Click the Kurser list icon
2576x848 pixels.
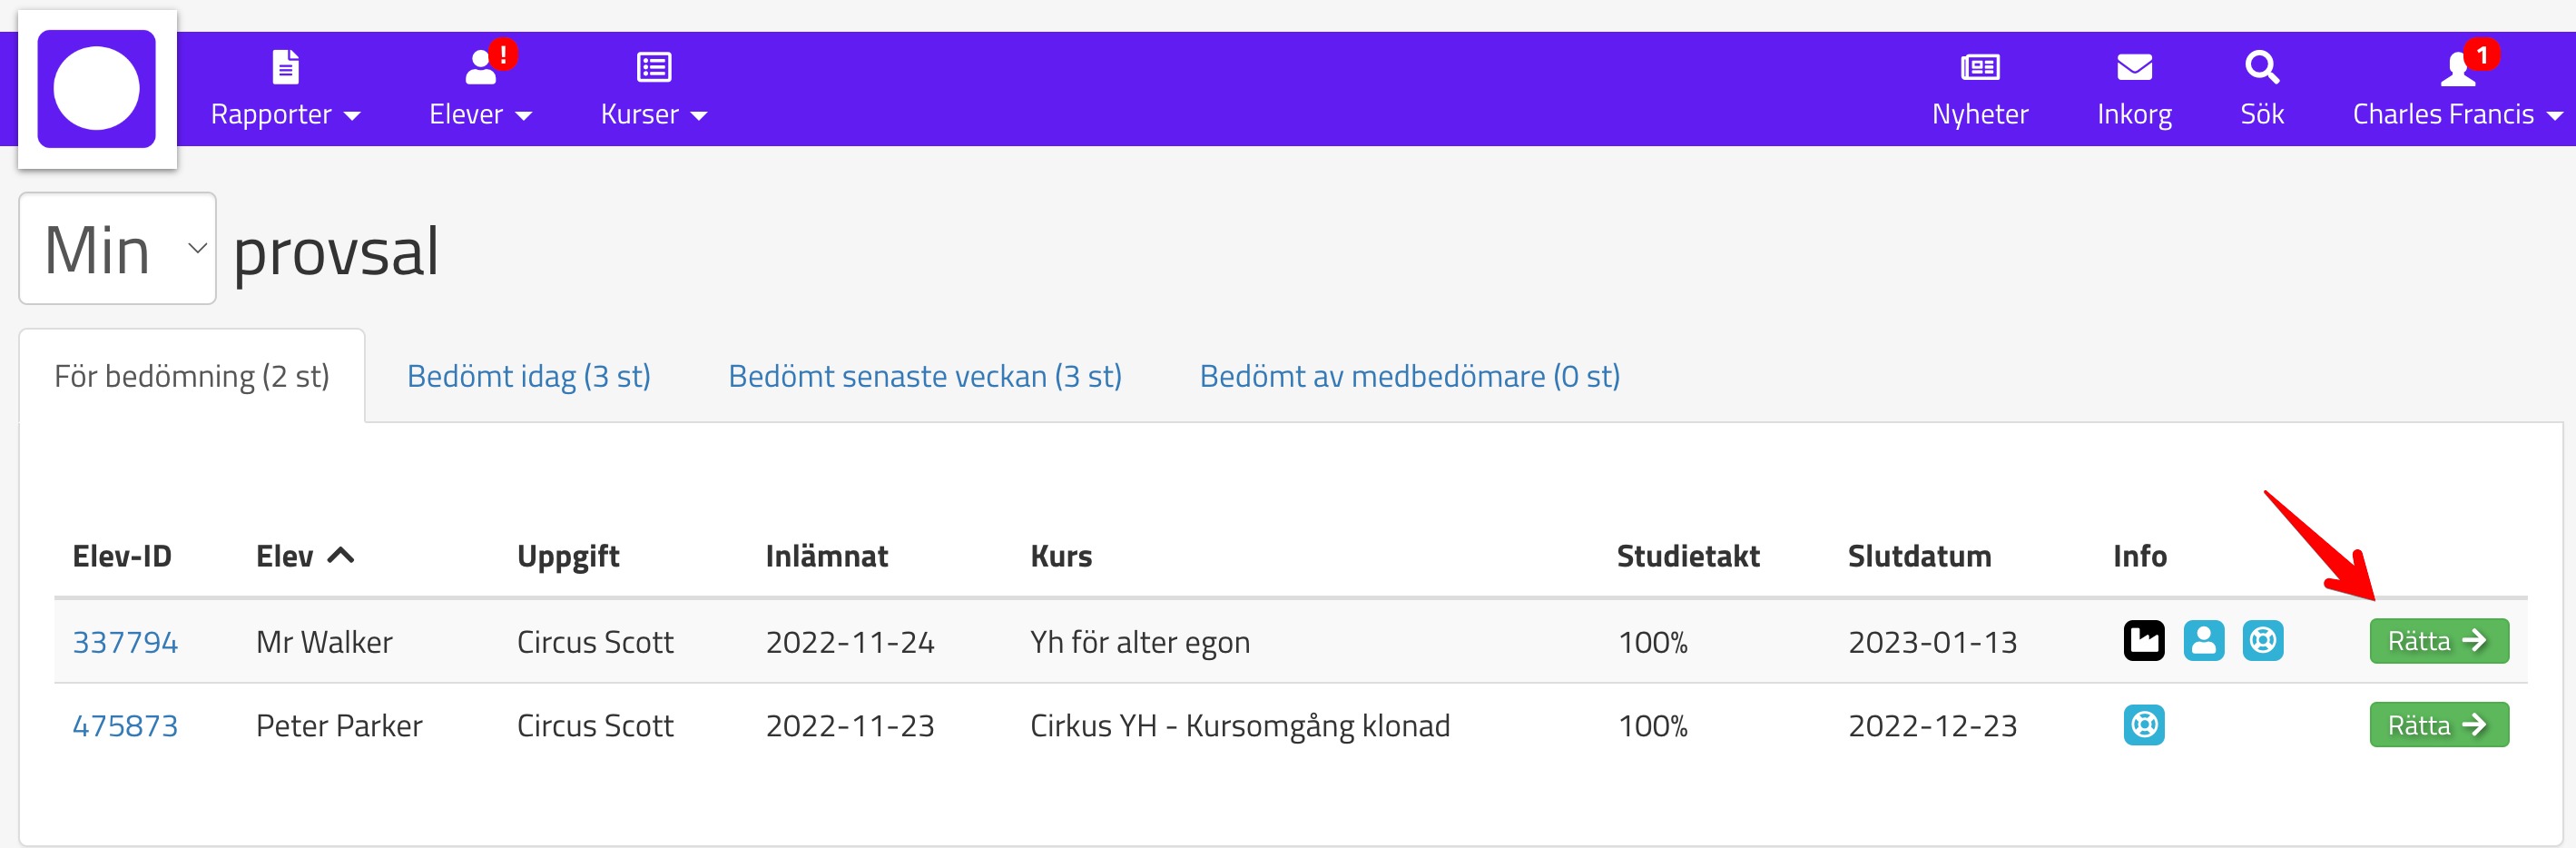tap(654, 67)
